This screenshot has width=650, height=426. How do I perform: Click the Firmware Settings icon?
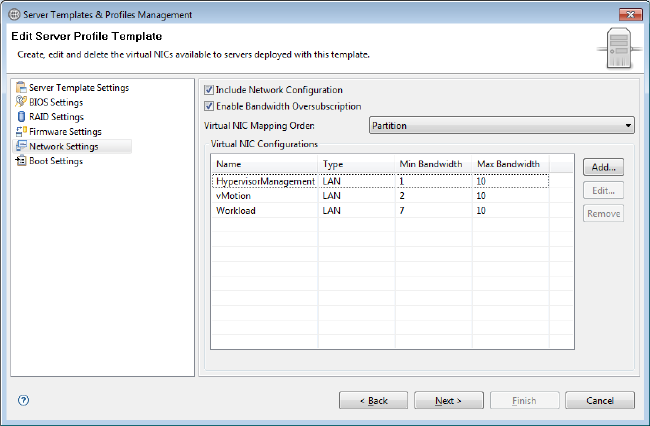tap(21, 131)
